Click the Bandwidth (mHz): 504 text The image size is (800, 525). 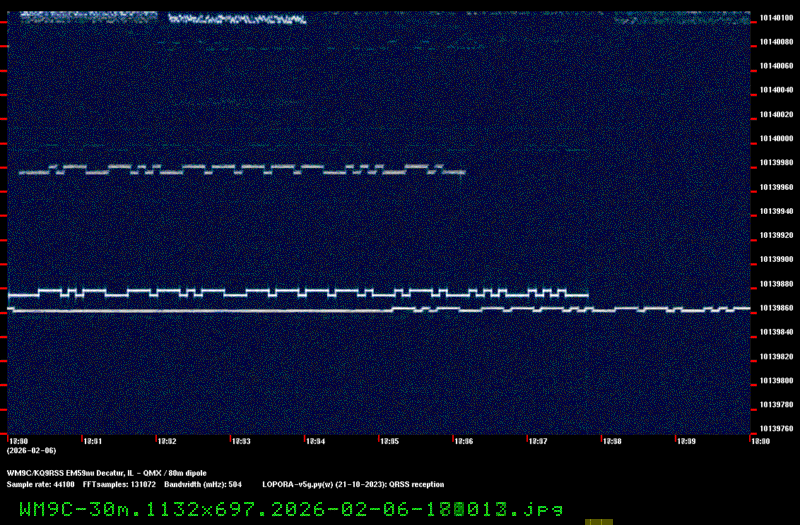203,484
